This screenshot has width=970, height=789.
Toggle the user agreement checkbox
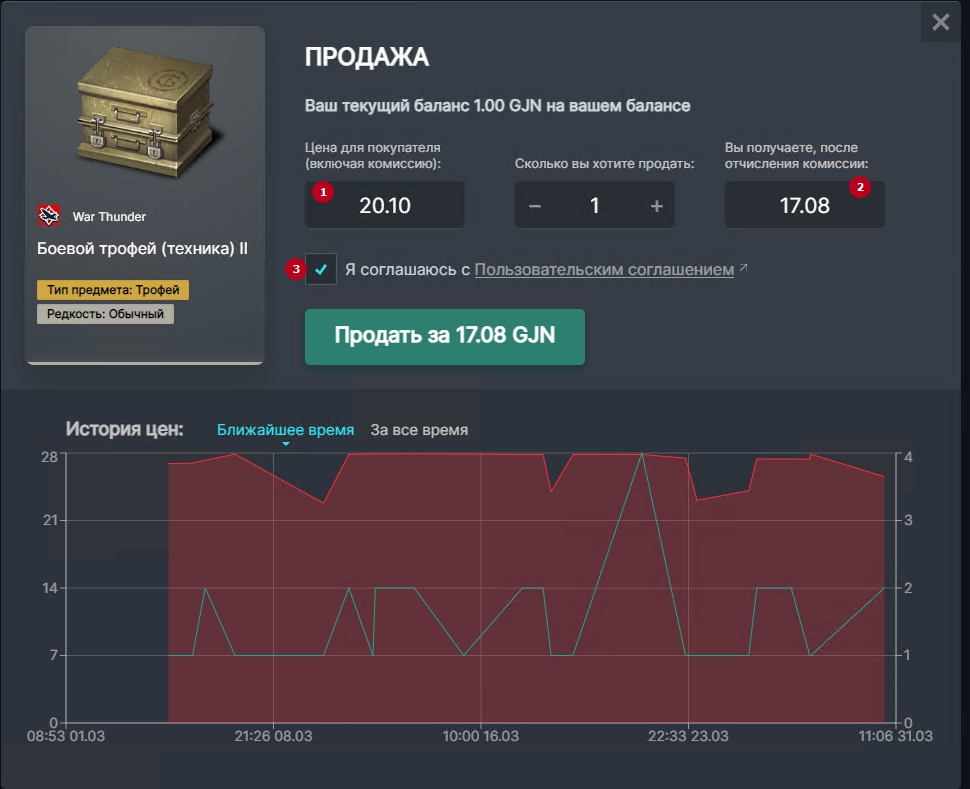click(321, 269)
